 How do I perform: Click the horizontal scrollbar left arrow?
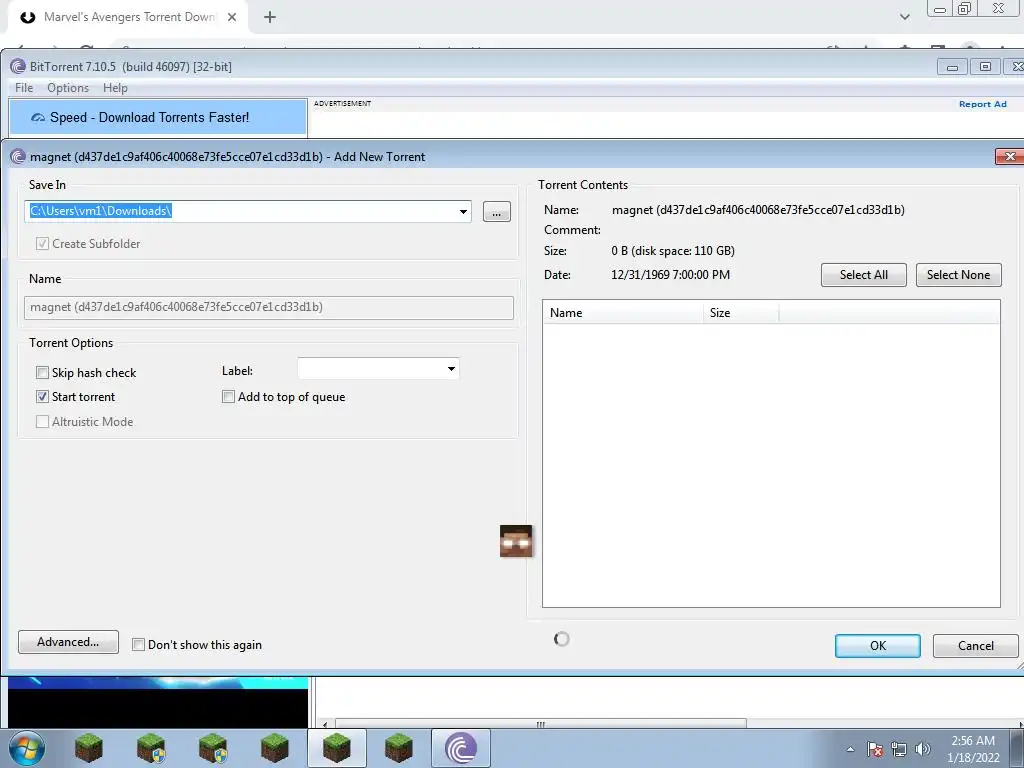[326, 724]
